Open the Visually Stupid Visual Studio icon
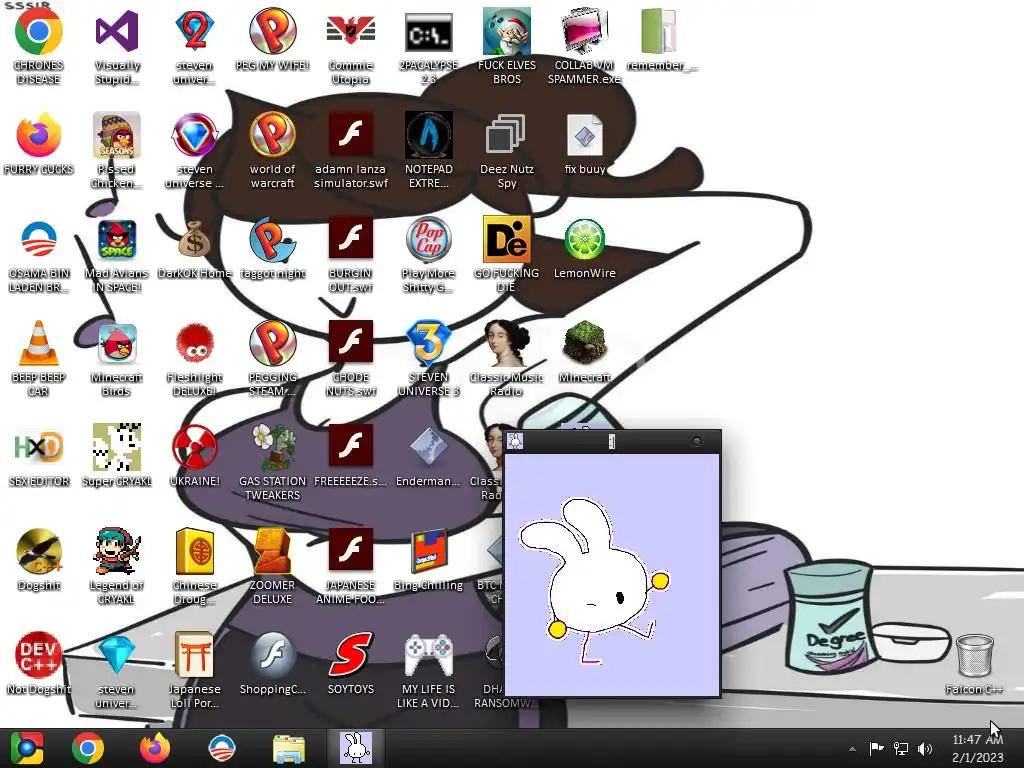Viewport: 1024px width, 768px height. [116, 31]
